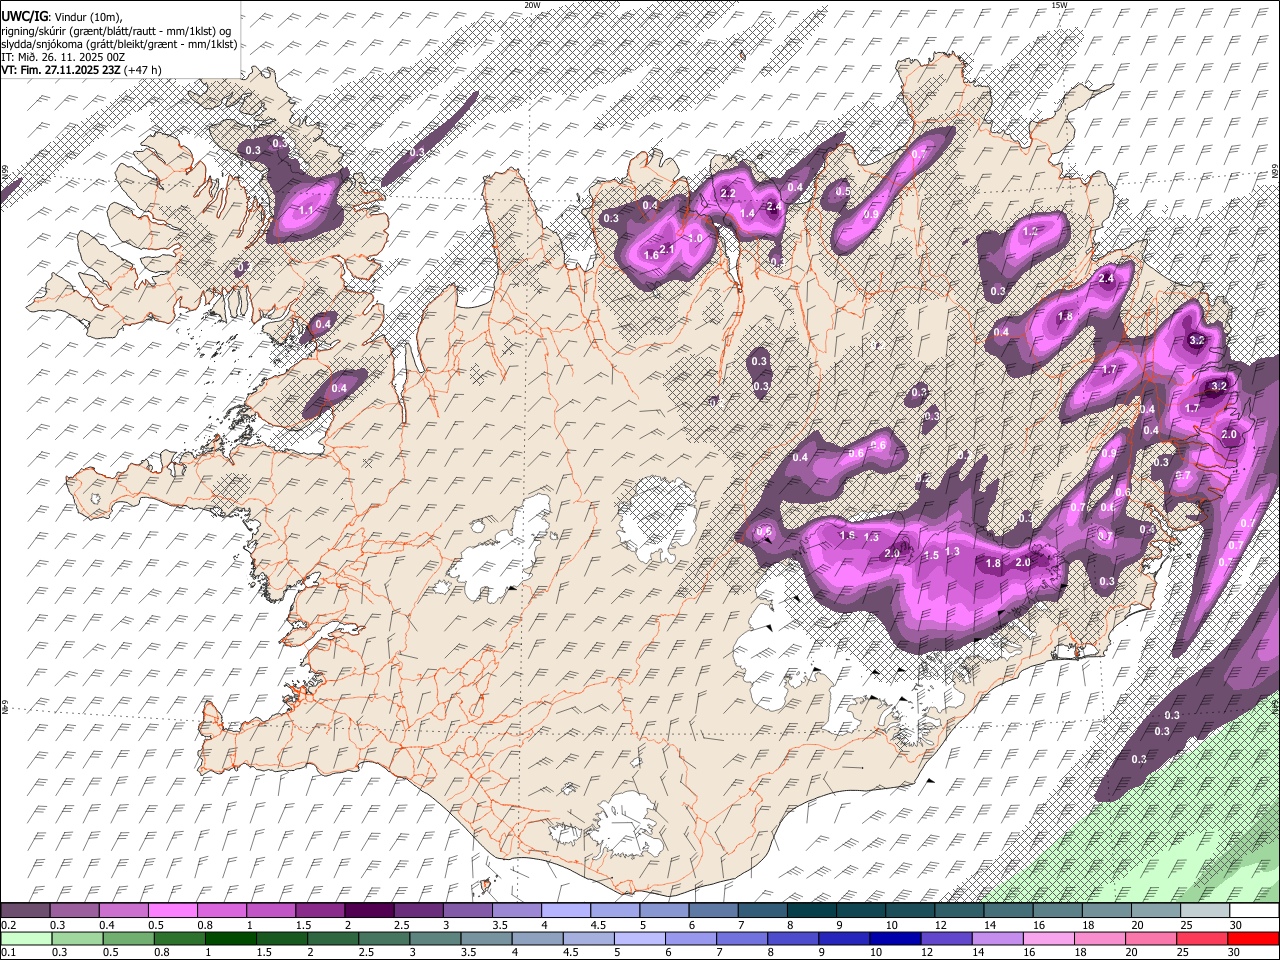Click the 'VT: Fim. 27.11.2025 23Z' valid time
Viewport: 1280px width, 960px height.
(60, 70)
